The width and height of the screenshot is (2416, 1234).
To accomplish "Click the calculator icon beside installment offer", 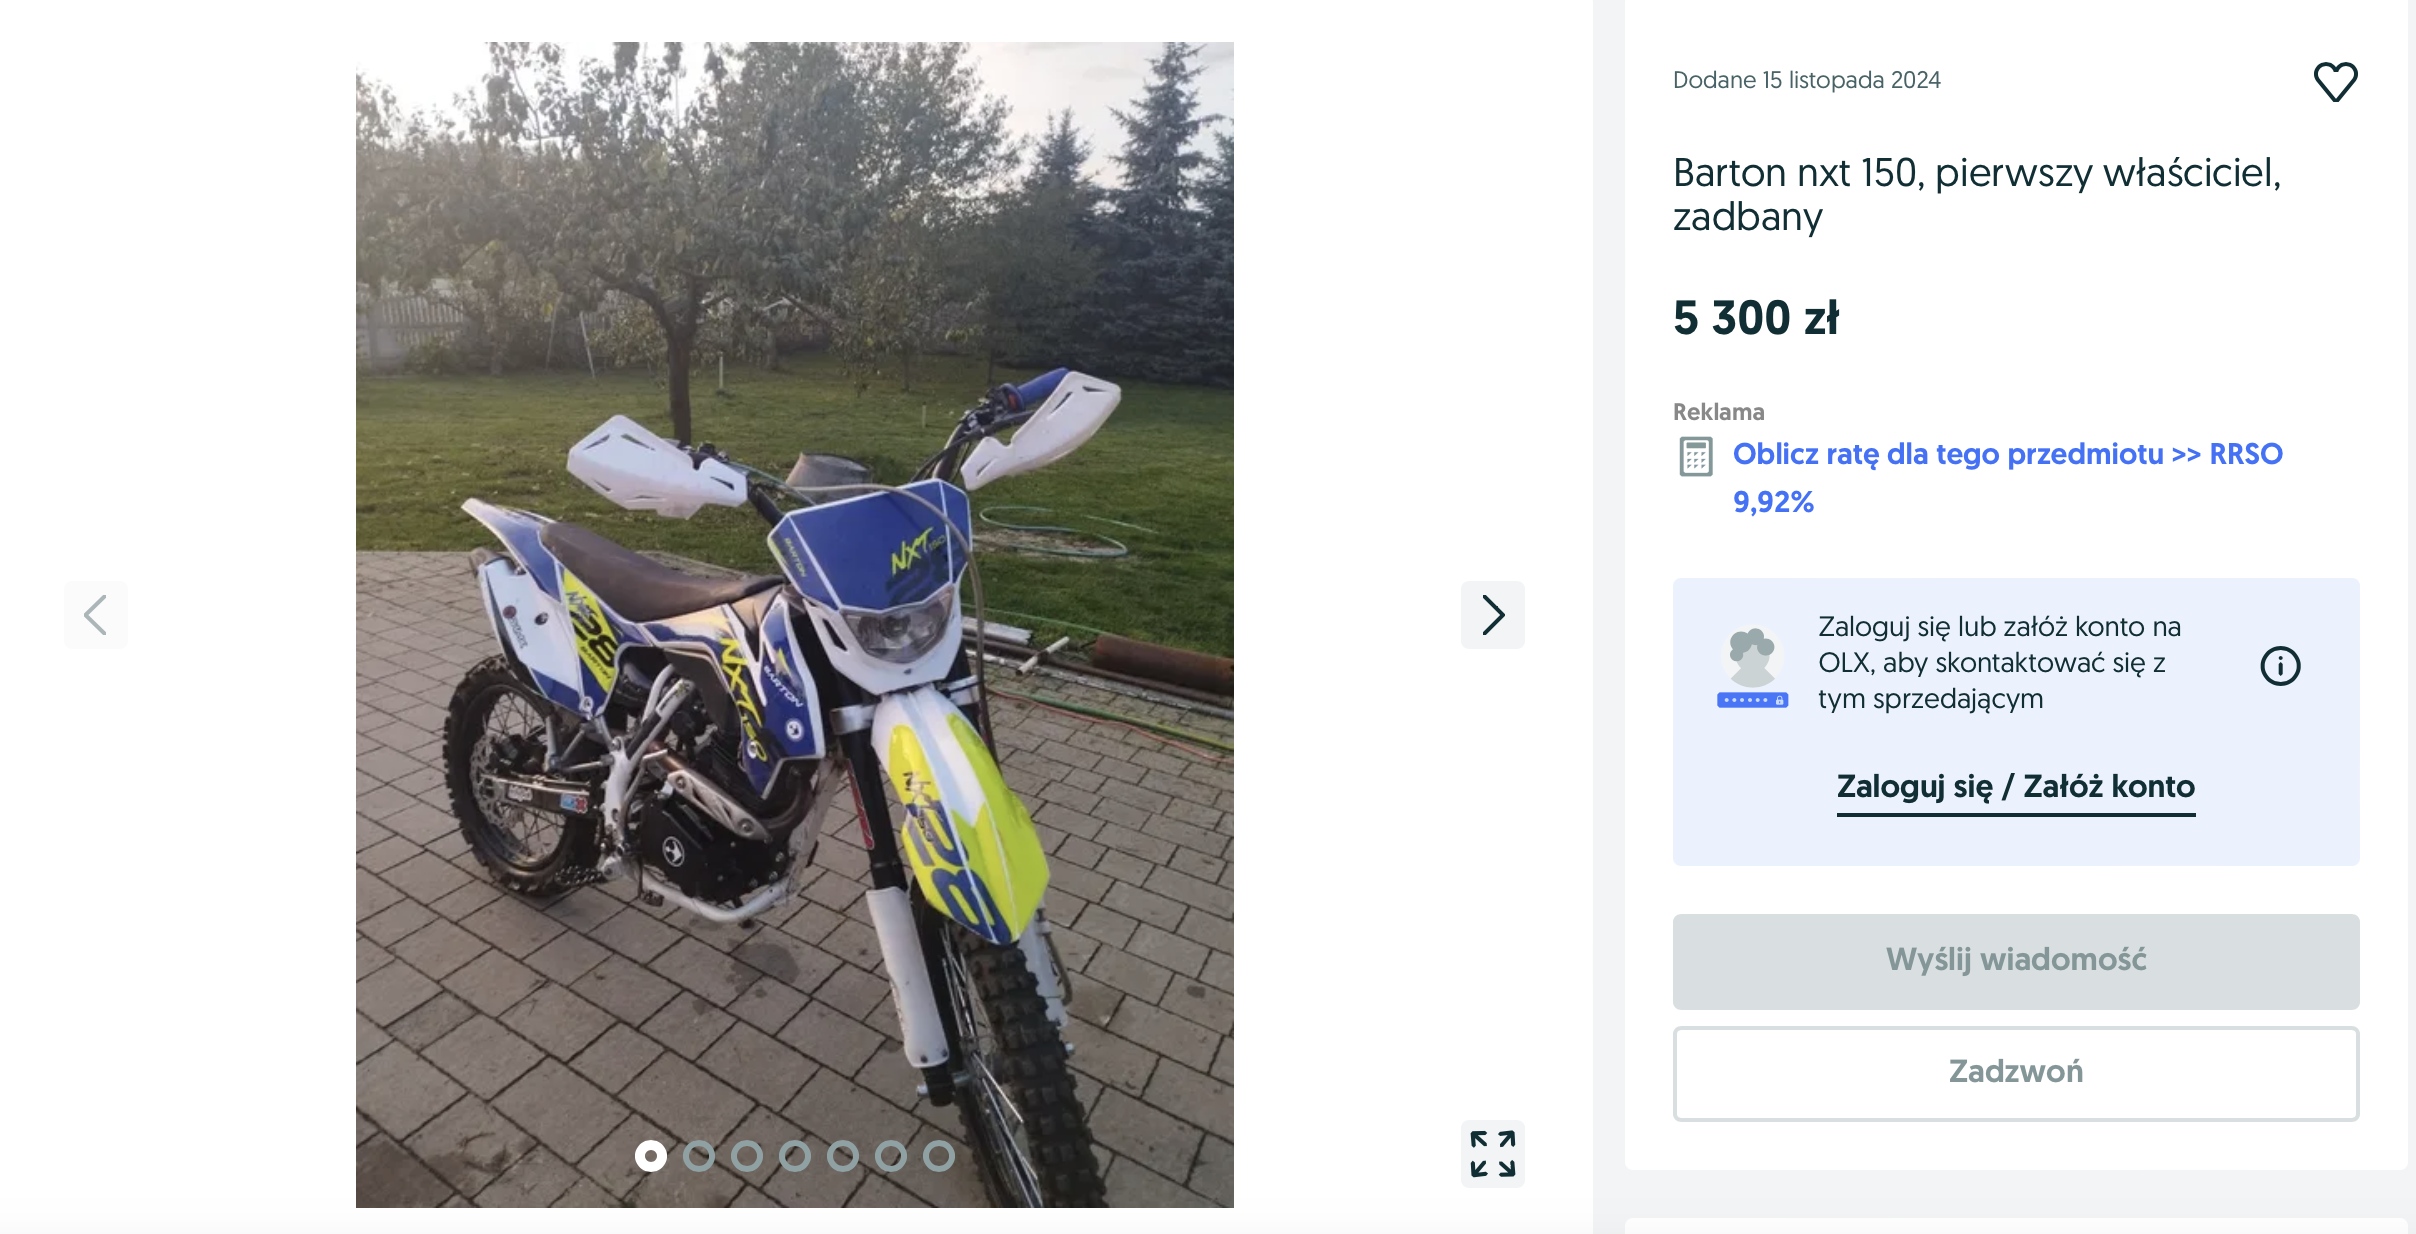I will pos(1696,457).
